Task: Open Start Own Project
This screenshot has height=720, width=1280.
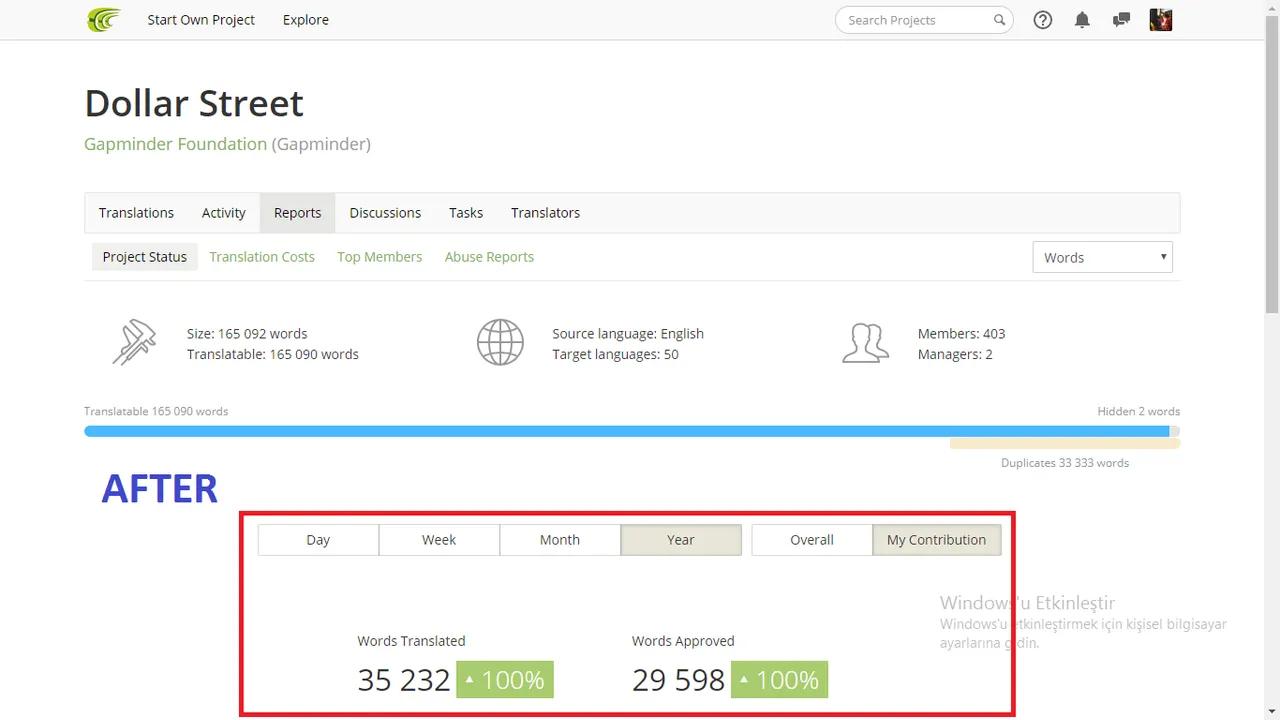Action: click(201, 20)
